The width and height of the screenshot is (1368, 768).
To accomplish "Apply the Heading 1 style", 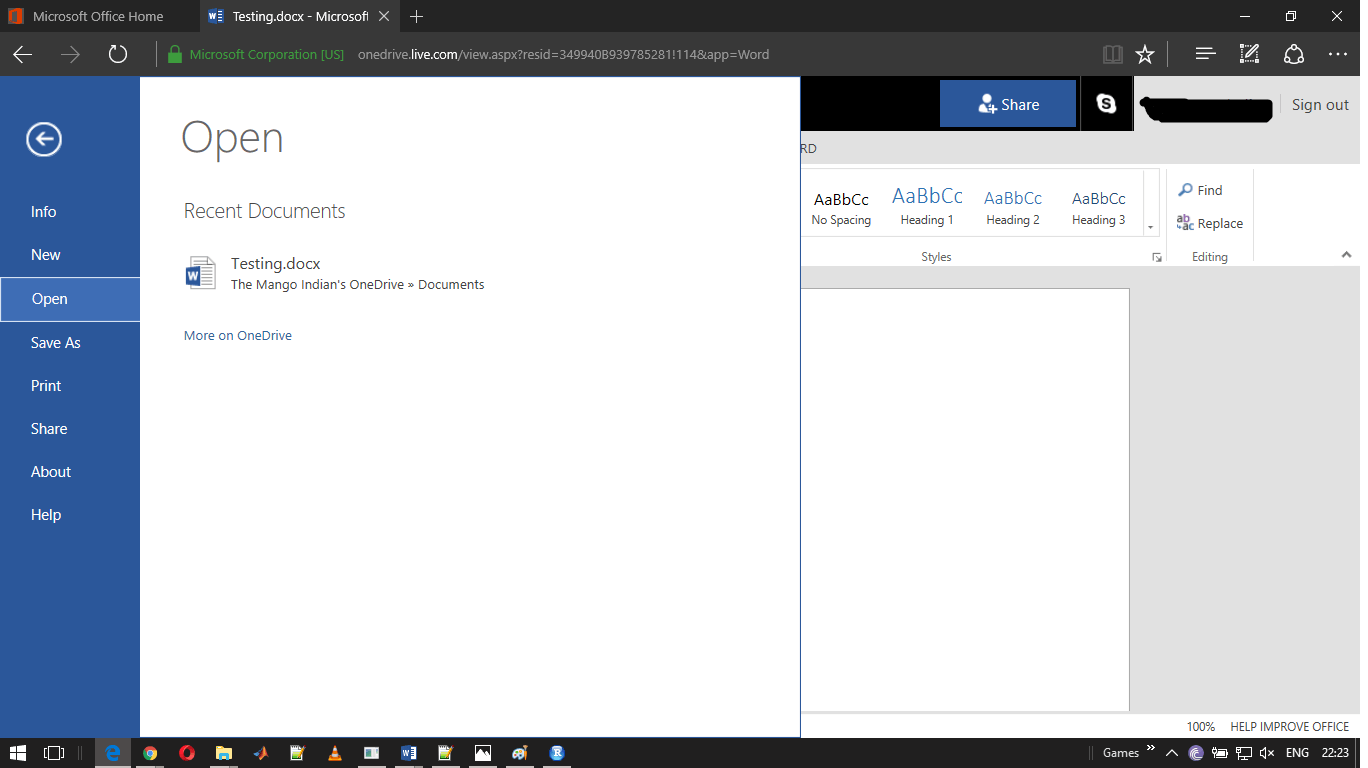I will 927,208.
